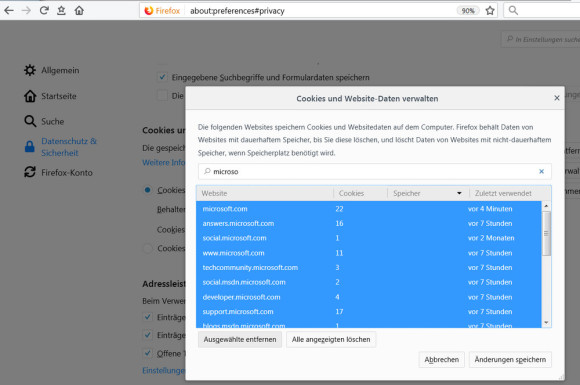Click Änderungen speichern button

click(x=510, y=360)
